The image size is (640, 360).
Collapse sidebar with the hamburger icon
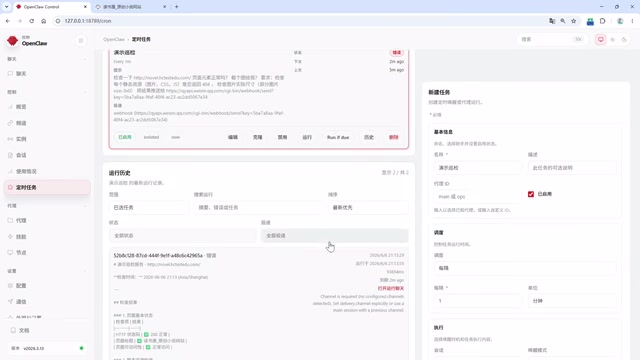click(81, 41)
